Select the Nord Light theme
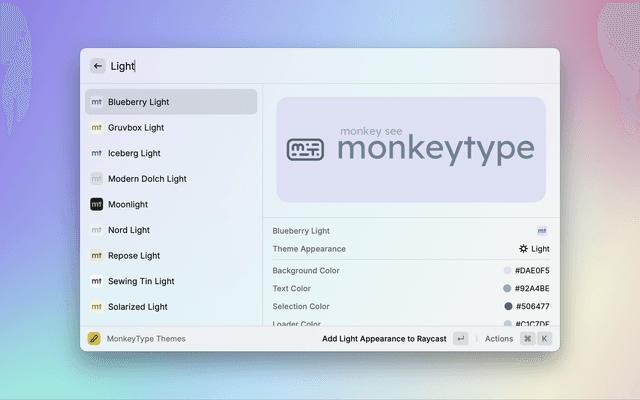This screenshot has height=400, width=640. [128, 230]
